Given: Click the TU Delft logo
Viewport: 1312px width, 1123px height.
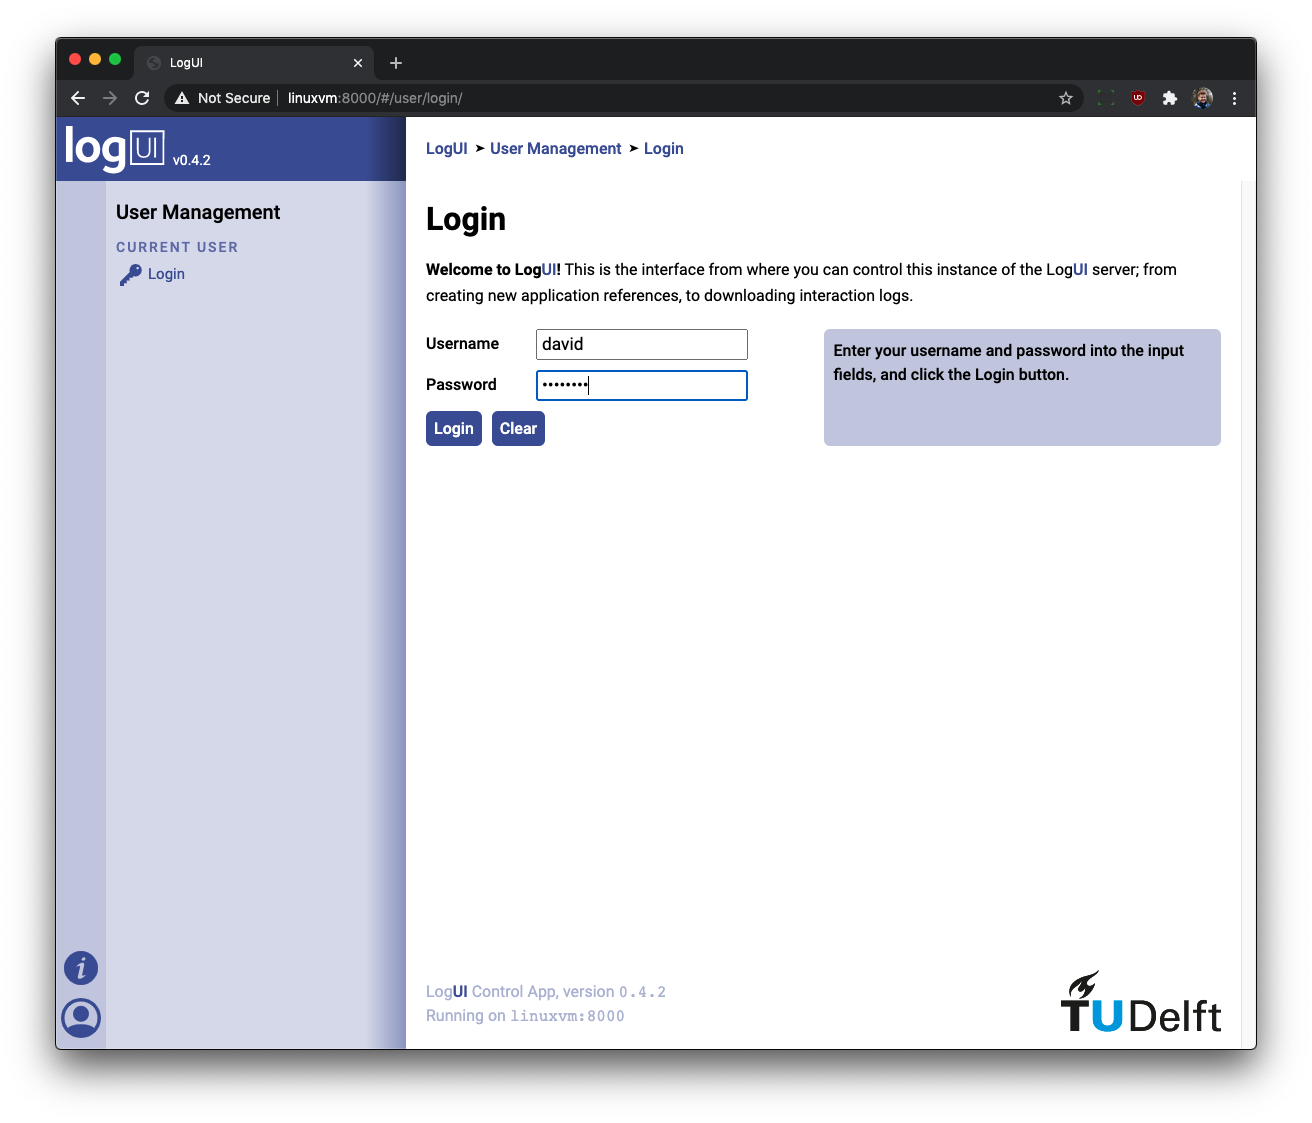Looking at the screenshot, I should pos(1141,1002).
